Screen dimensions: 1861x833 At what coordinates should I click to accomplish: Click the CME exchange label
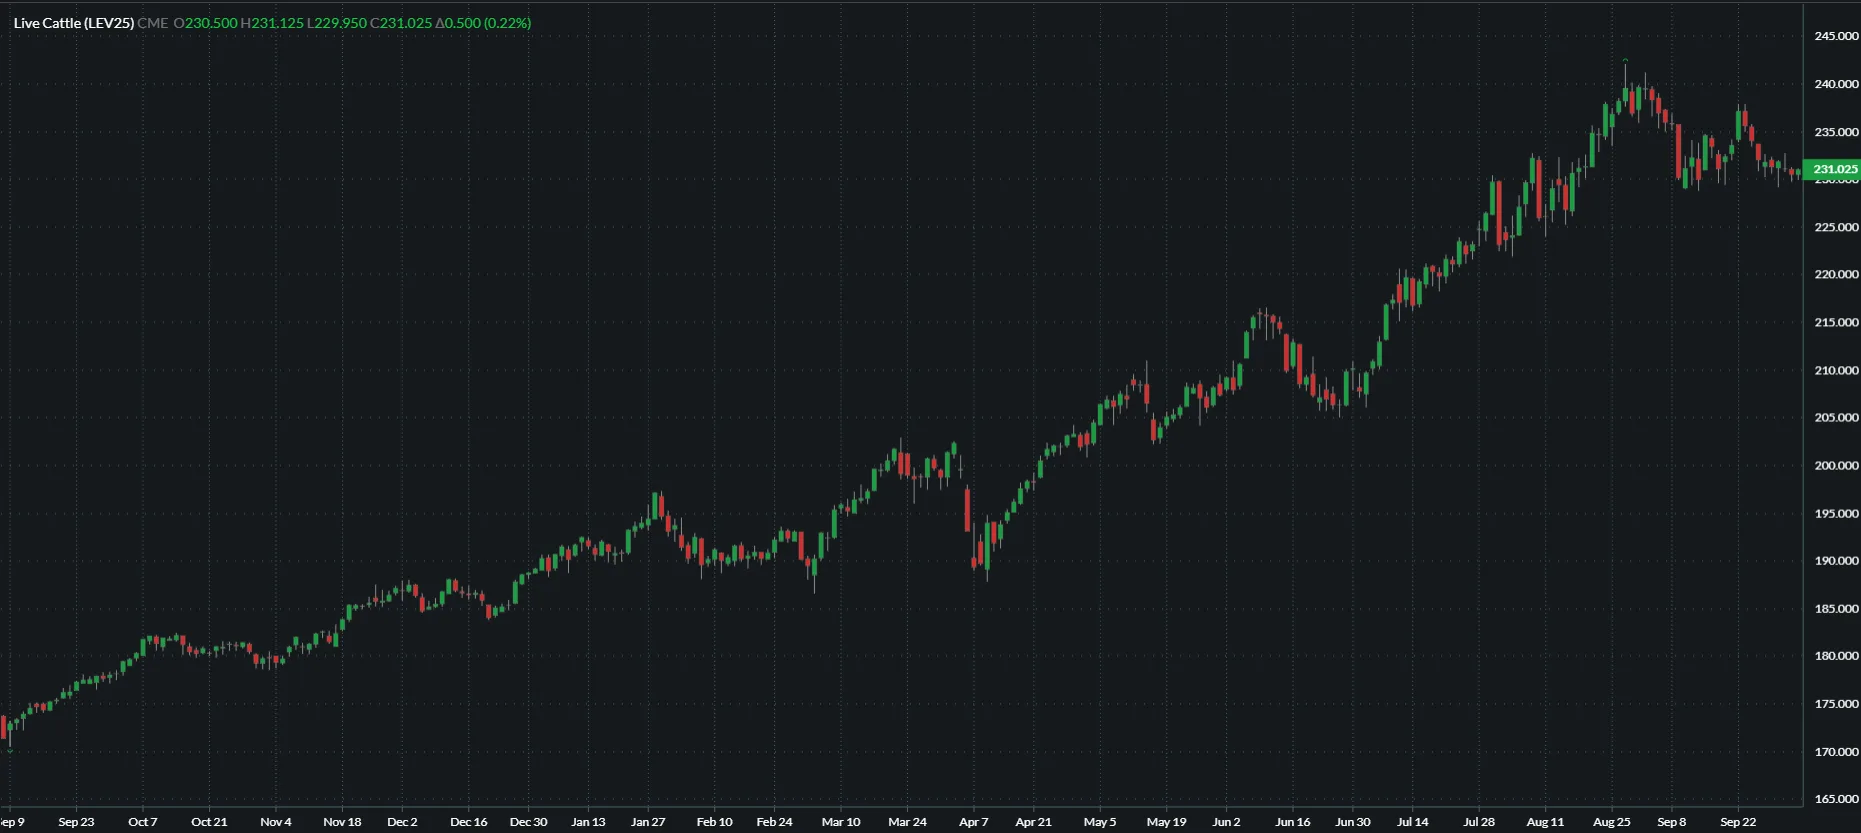coord(153,23)
